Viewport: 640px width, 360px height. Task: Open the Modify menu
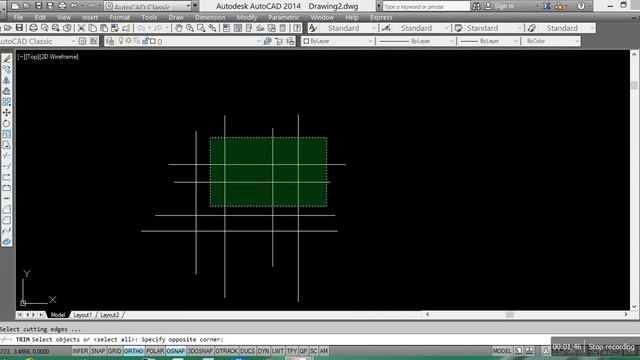click(x=247, y=18)
